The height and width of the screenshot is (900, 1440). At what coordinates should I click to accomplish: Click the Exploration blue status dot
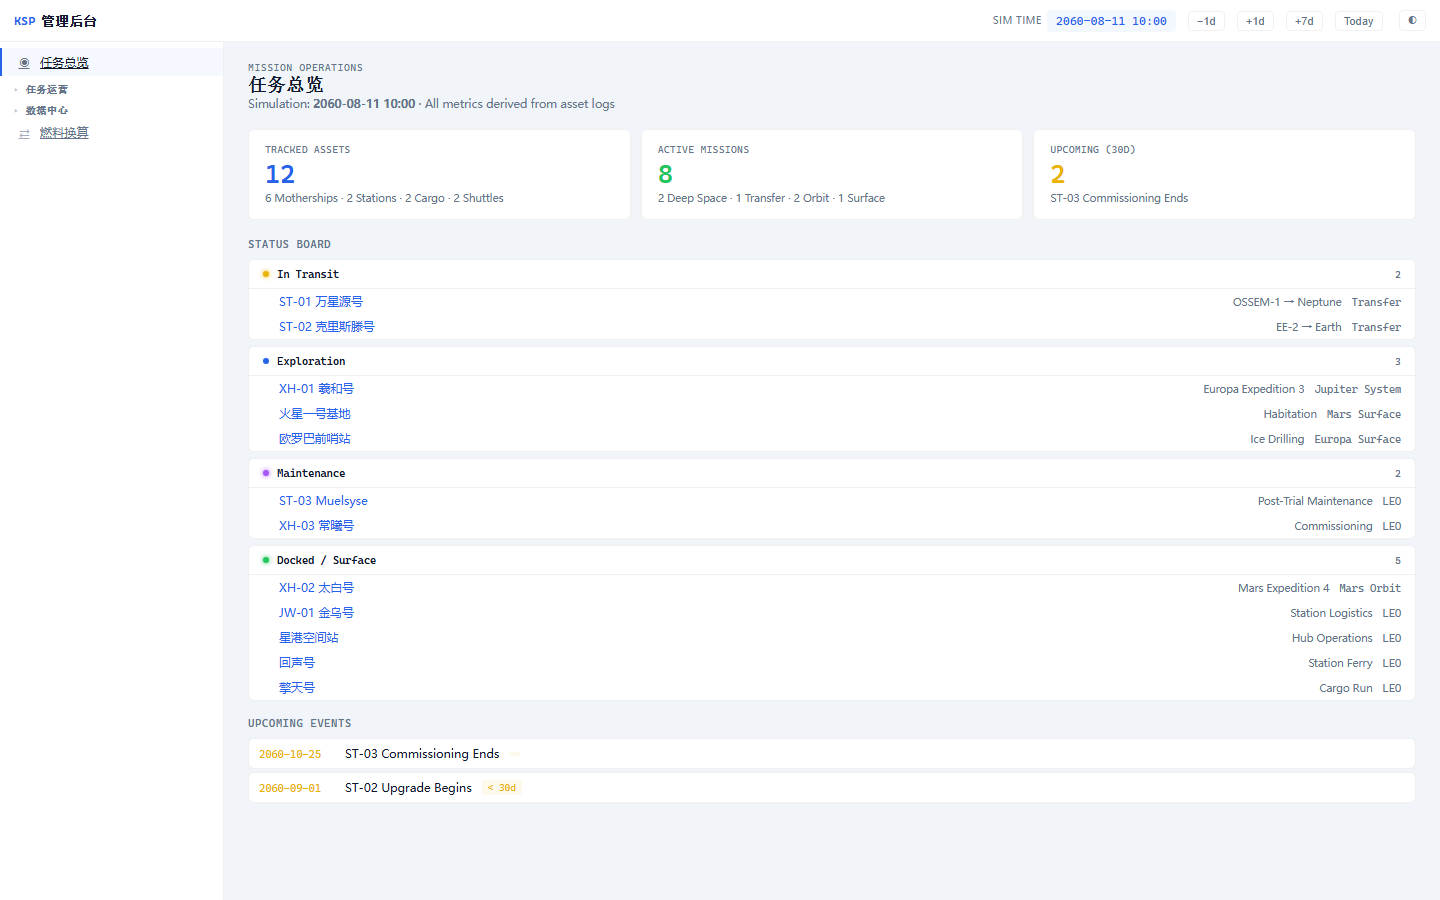(265, 361)
